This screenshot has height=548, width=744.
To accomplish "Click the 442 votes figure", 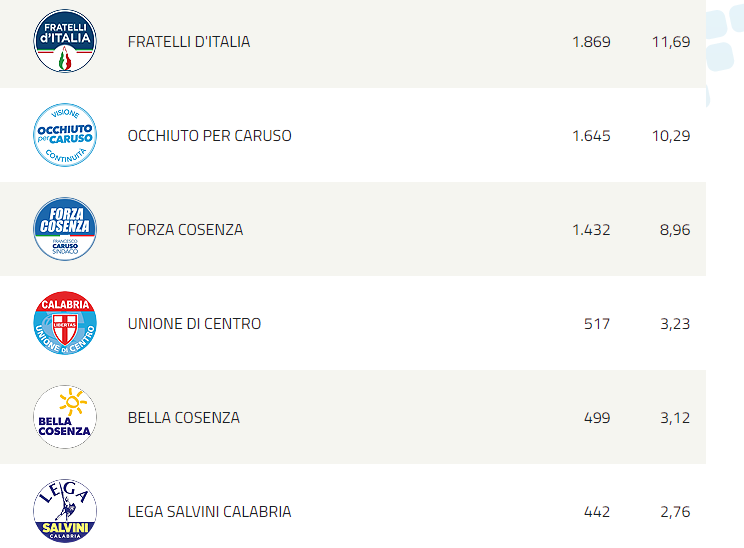I will click(x=597, y=511).
